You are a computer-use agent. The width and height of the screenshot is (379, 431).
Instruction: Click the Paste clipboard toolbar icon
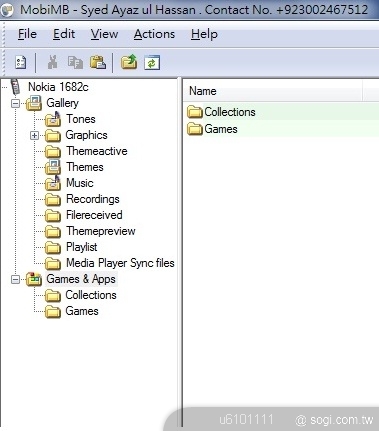(x=98, y=62)
